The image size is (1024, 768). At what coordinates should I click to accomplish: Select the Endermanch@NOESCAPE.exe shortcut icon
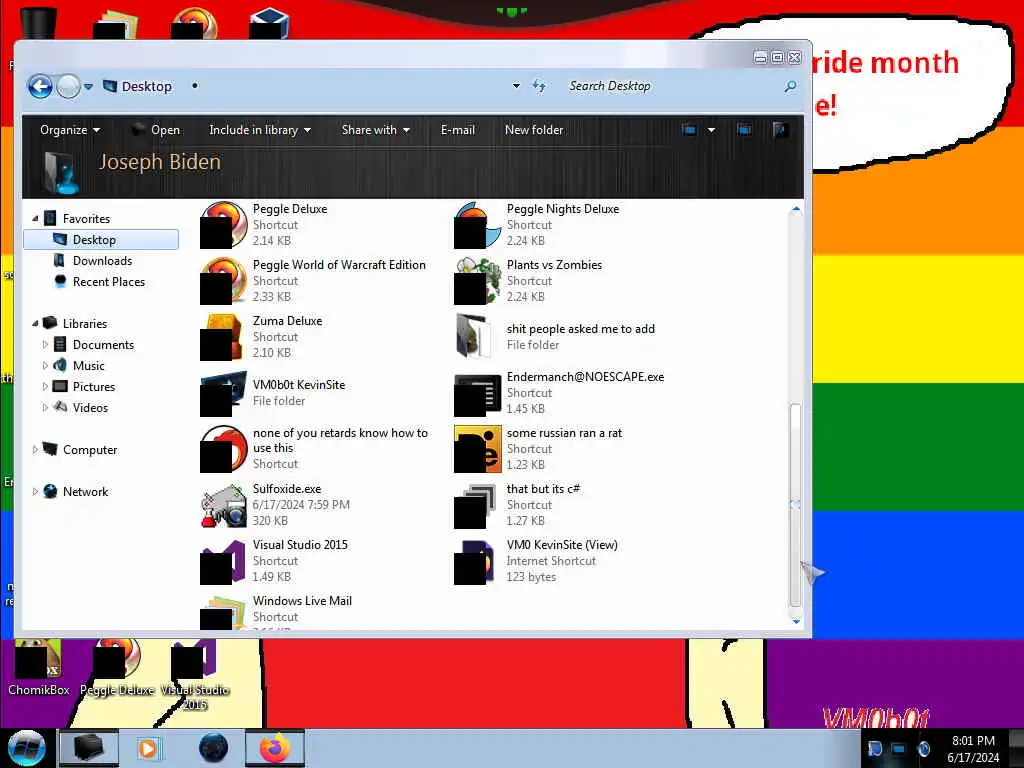click(477, 393)
